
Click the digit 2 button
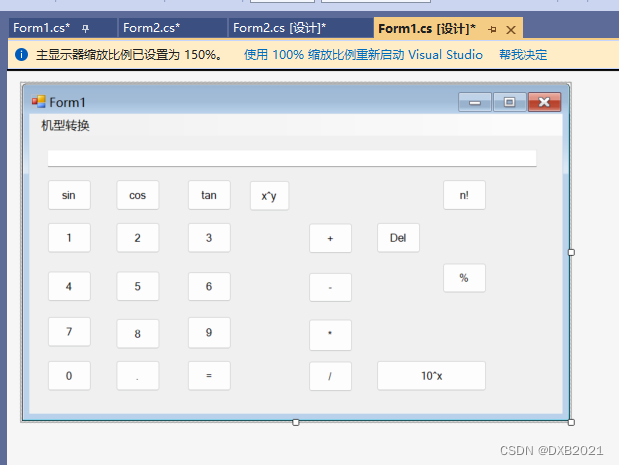coord(138,238)
